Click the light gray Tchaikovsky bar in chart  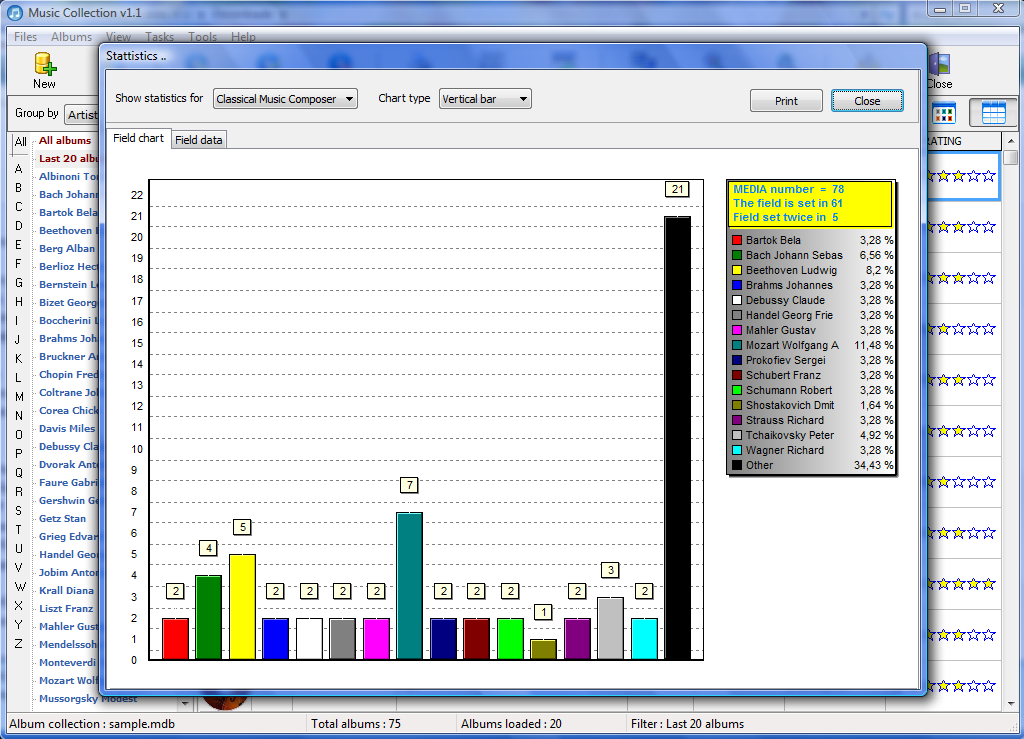611,628
